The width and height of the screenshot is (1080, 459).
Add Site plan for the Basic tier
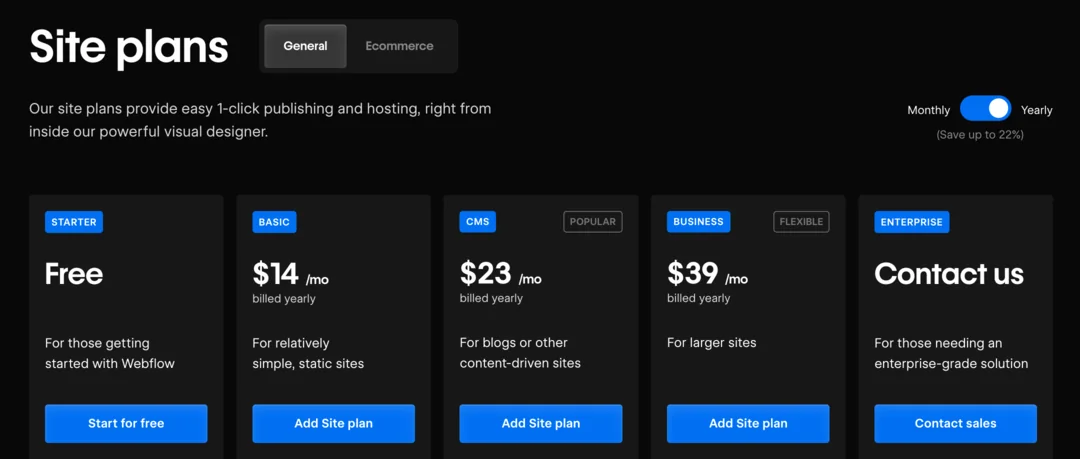point(333,423)
